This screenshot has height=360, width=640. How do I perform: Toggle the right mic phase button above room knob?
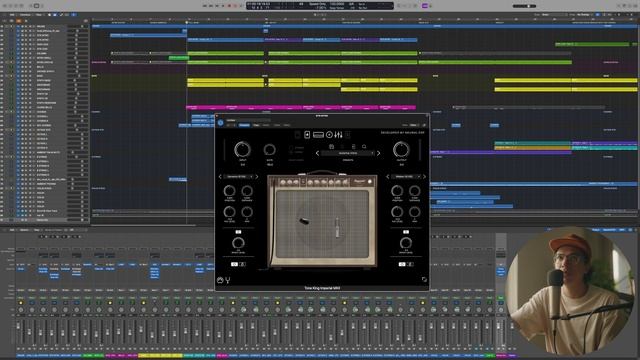406,232
